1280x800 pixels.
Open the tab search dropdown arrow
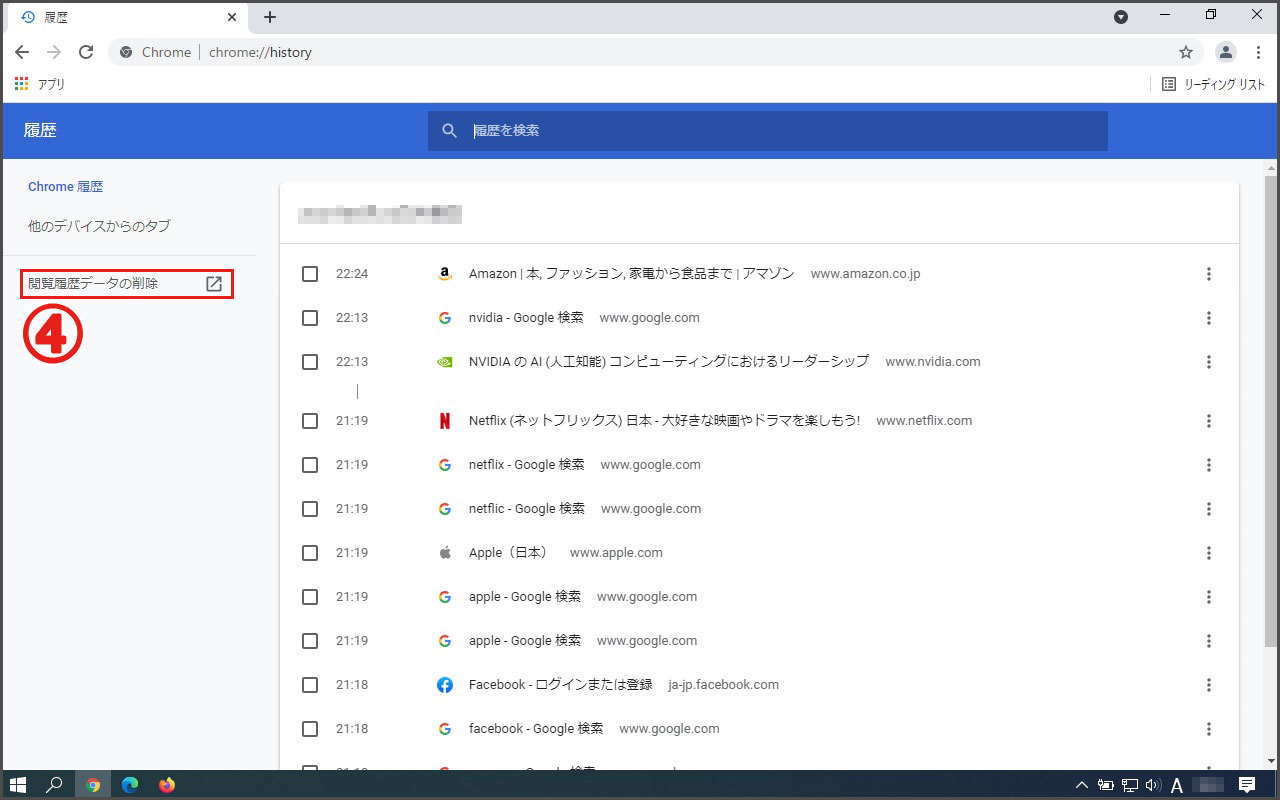(1121, 17)
